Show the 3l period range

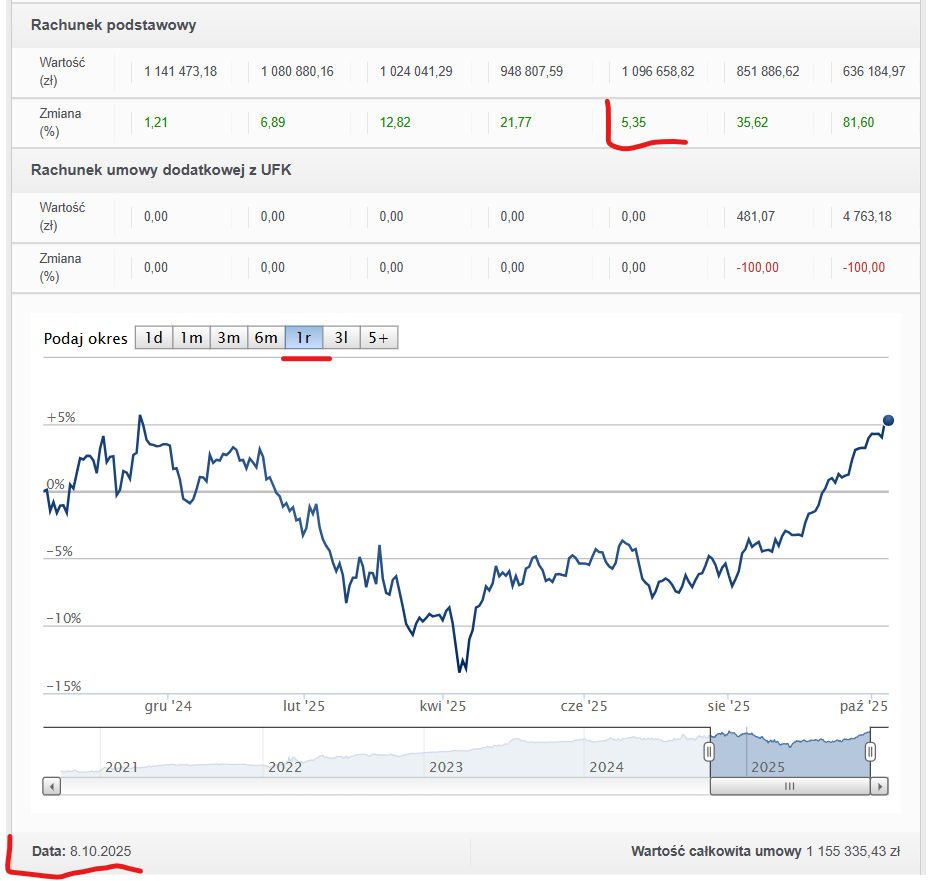[341, 338]
